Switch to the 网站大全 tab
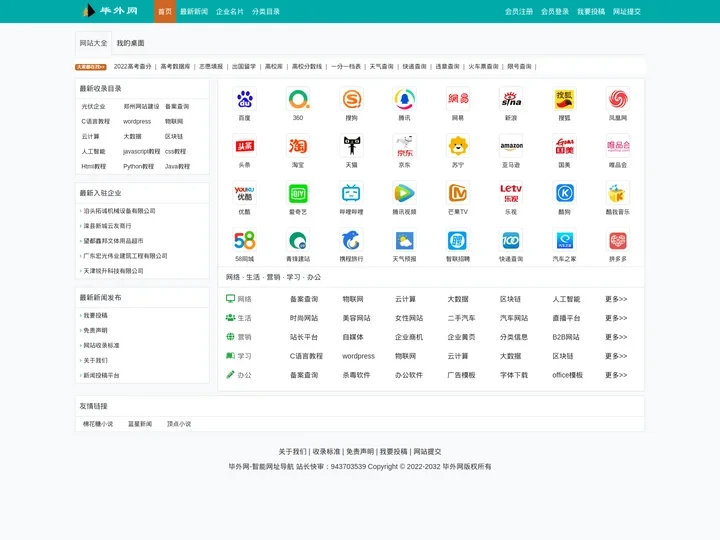The height and width of the screenshot is (540, 720). pos(93,43)
